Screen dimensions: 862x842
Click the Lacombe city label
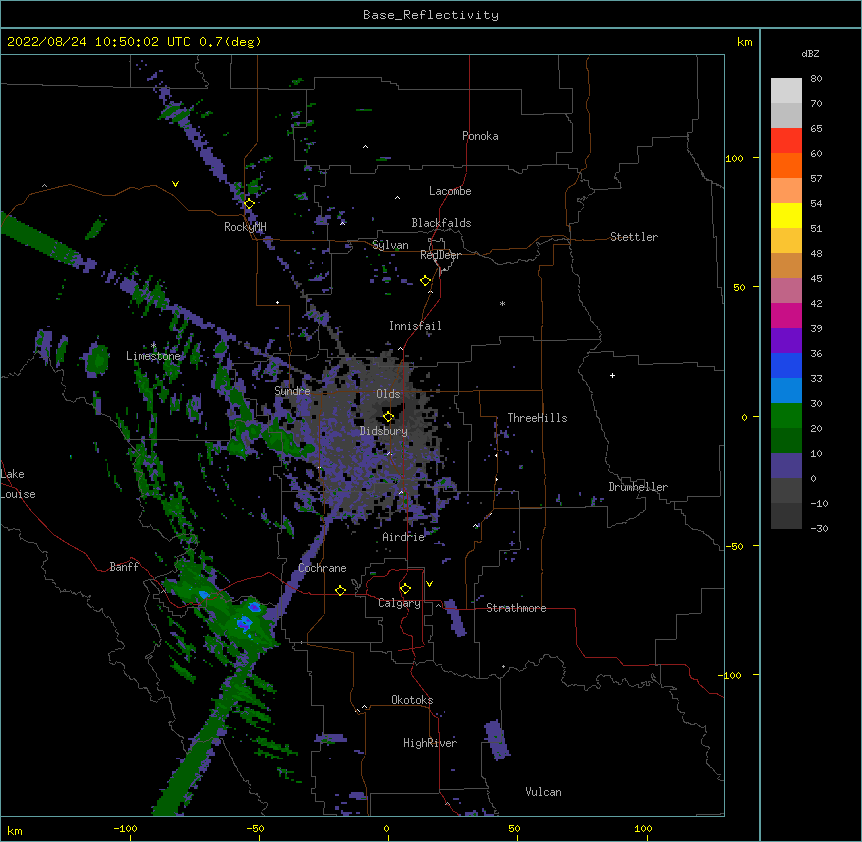tap(450, 191)
